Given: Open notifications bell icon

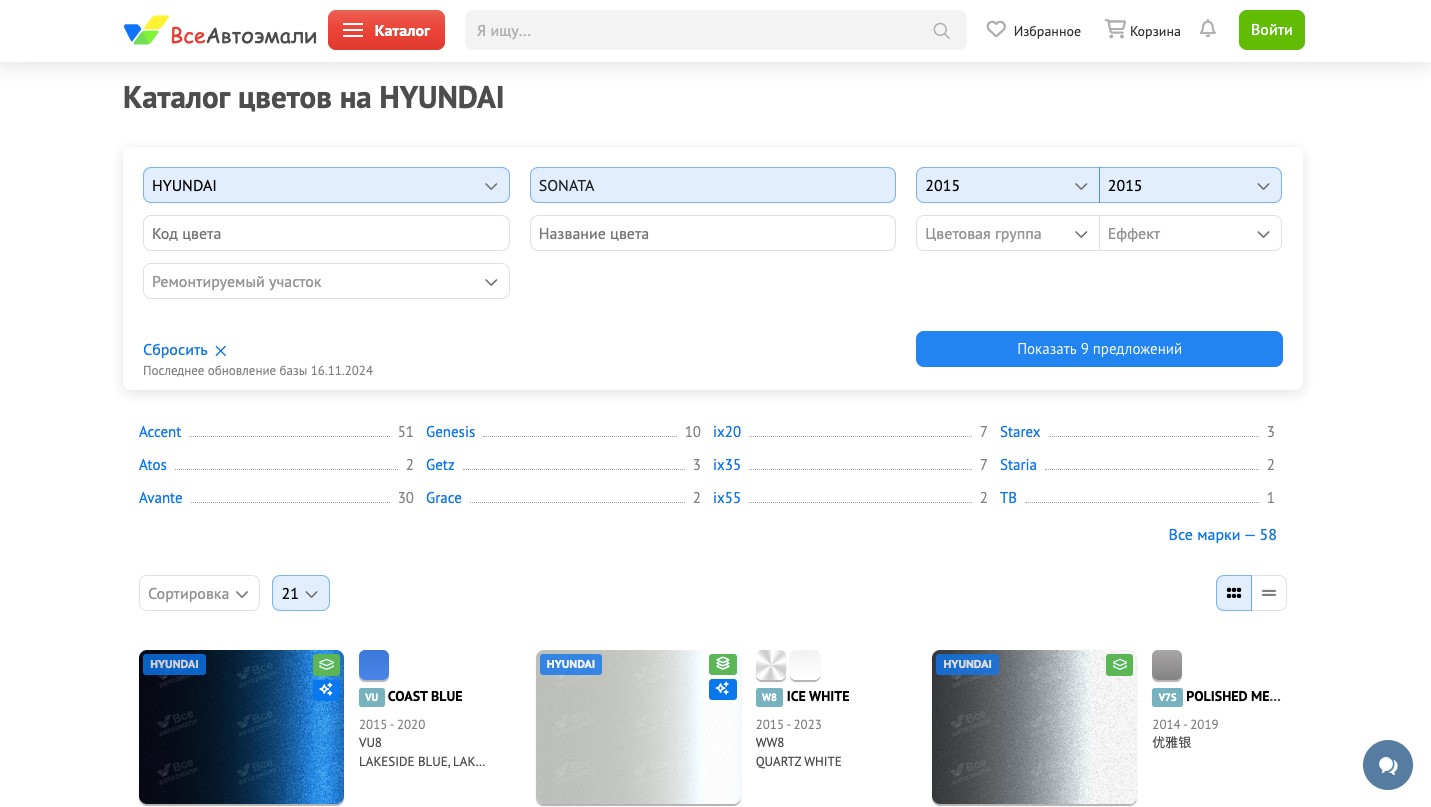Looking at the screenshot, I should [x=1208, y=29].
